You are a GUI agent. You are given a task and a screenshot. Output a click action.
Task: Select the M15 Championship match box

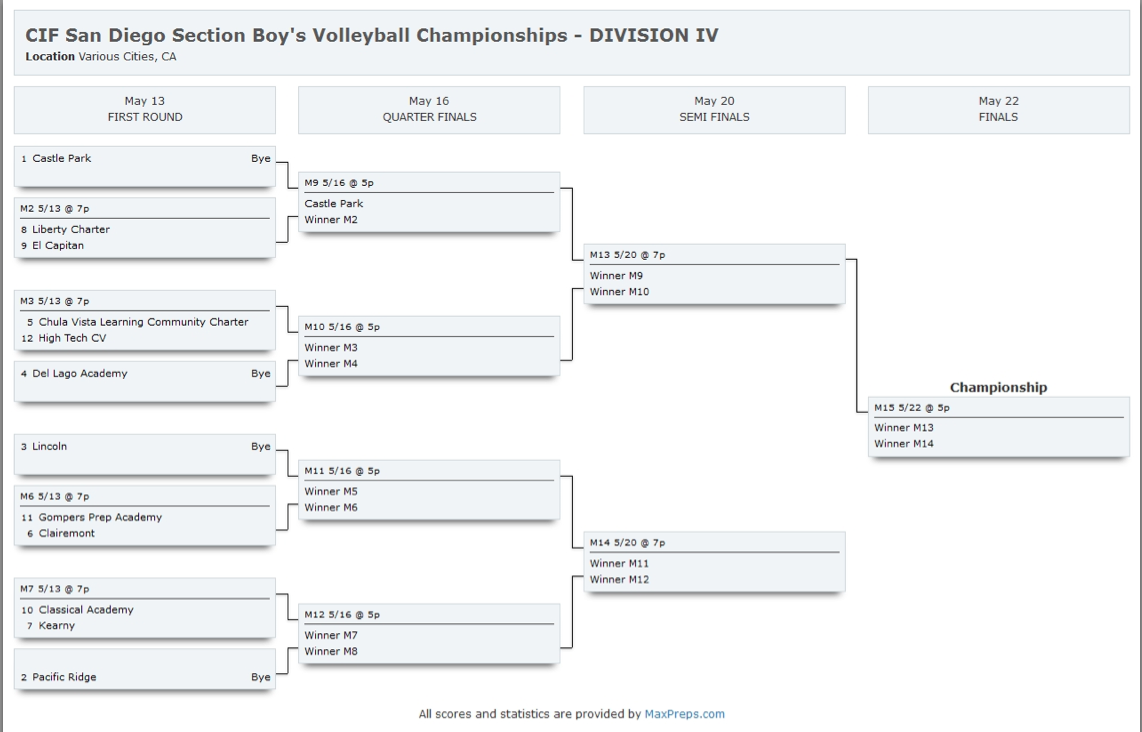[x=999, y=427]
